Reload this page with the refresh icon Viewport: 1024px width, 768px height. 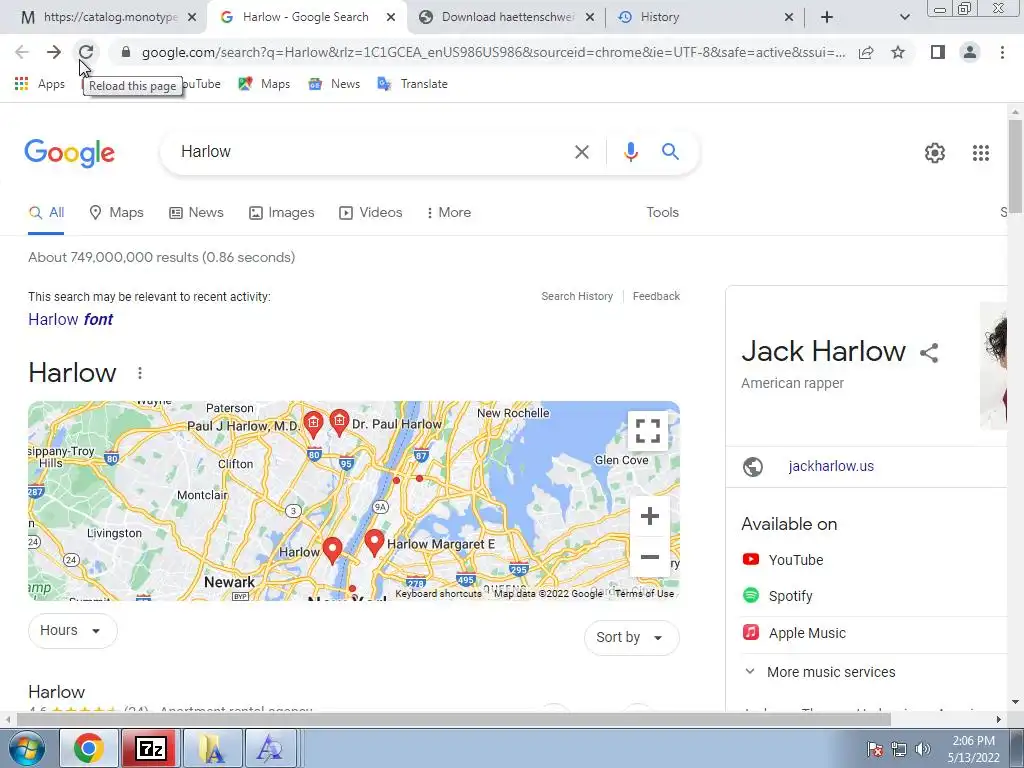86,52
